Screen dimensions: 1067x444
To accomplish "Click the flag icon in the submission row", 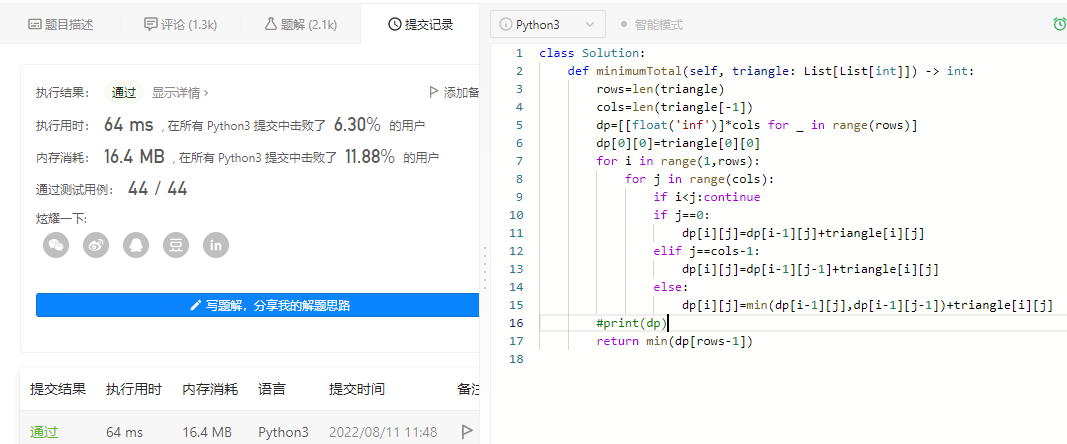I will pyautogui.click(x=467, y=432).
